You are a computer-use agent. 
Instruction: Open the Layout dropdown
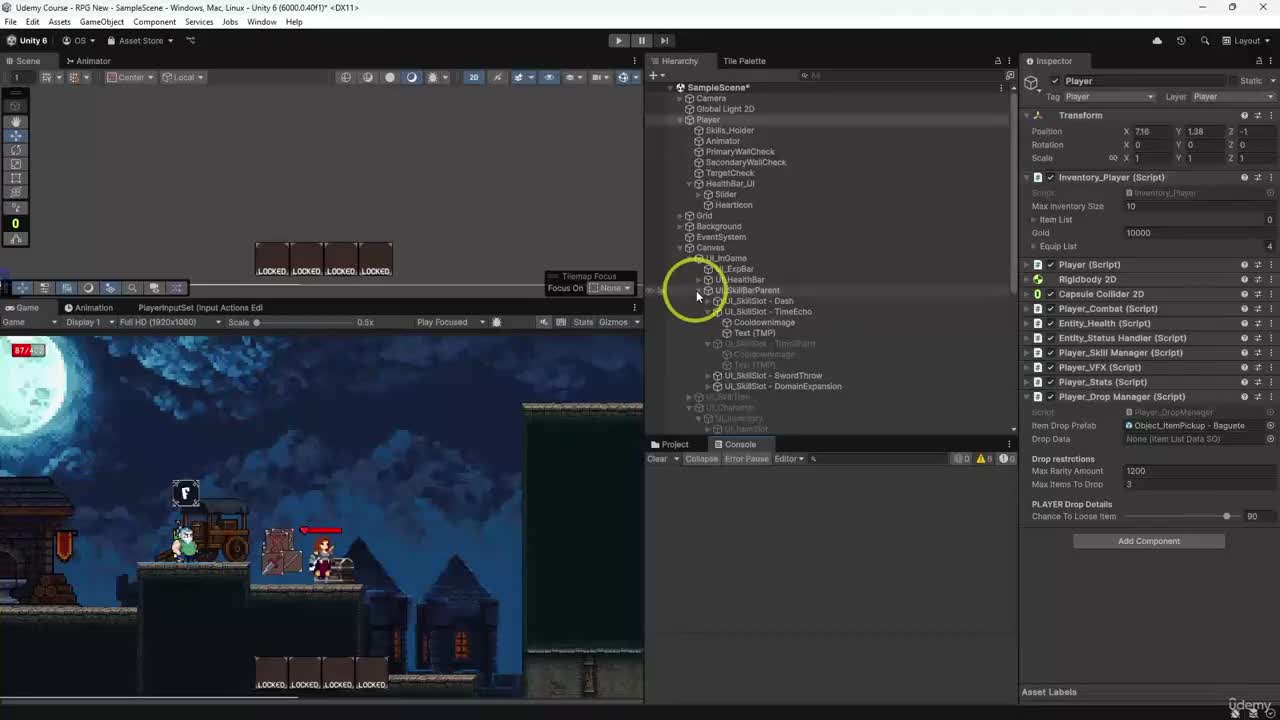[1247, 41]
